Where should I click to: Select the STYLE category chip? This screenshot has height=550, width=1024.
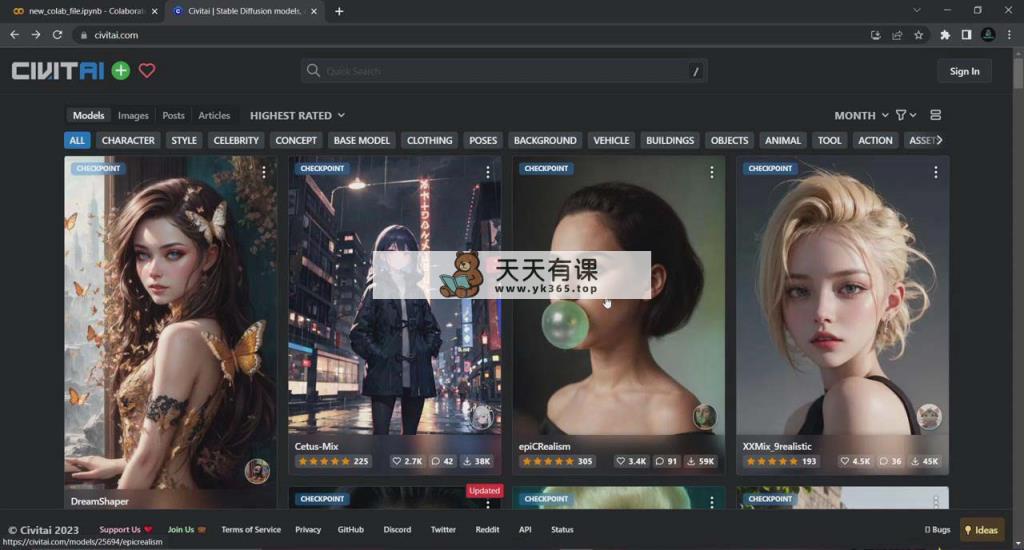coord(184,140)
